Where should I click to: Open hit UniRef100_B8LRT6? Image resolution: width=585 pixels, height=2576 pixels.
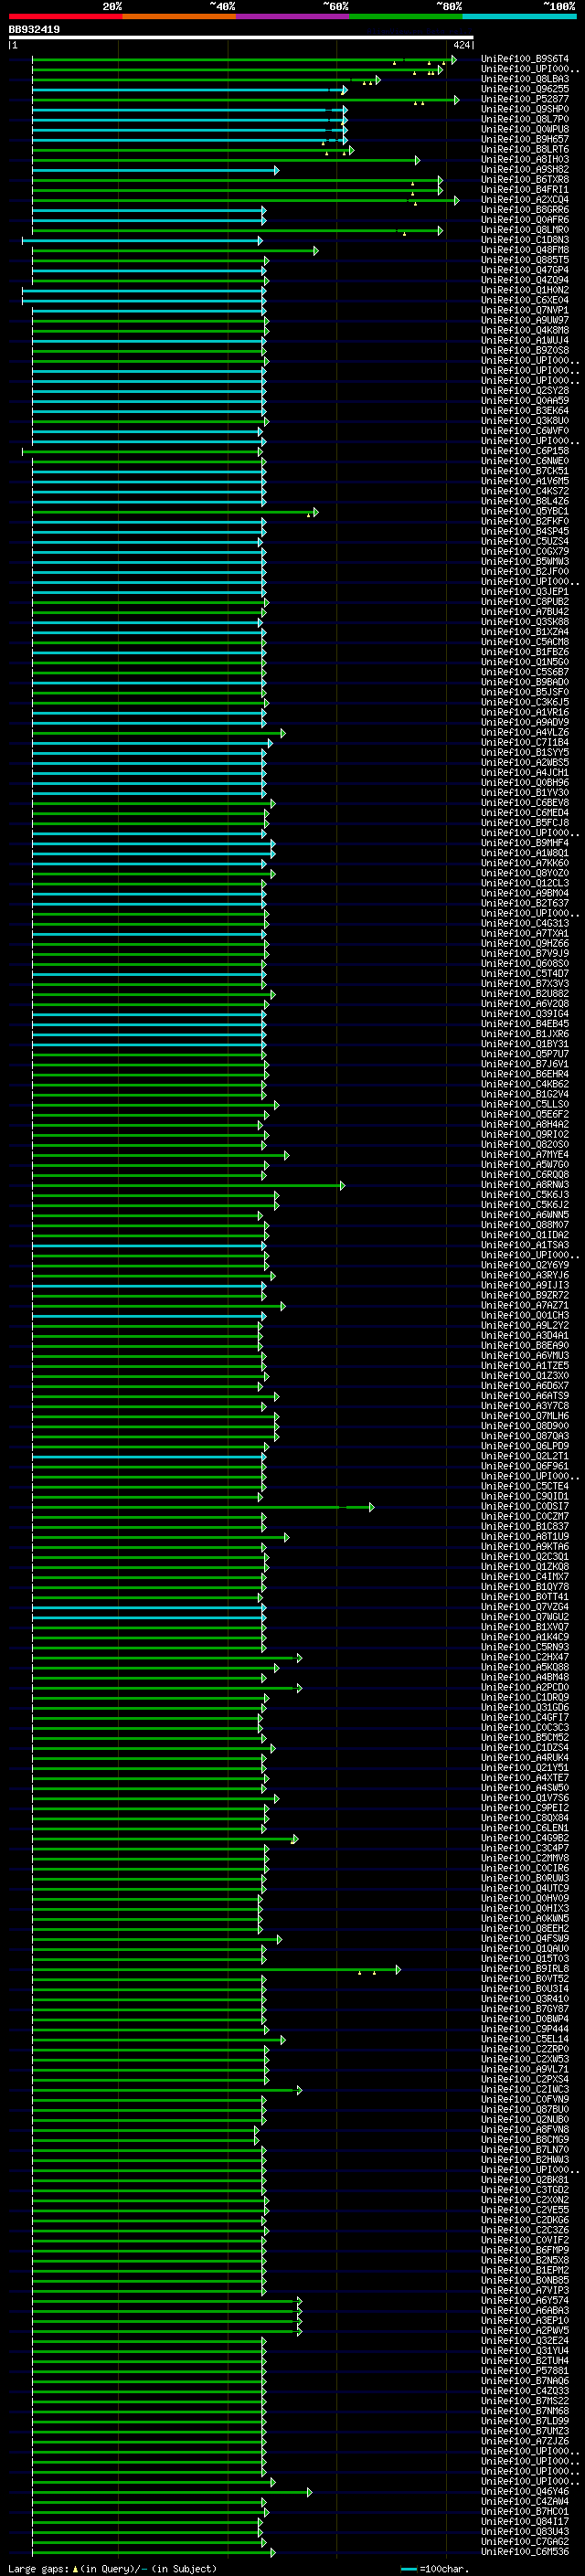[525, 149]
